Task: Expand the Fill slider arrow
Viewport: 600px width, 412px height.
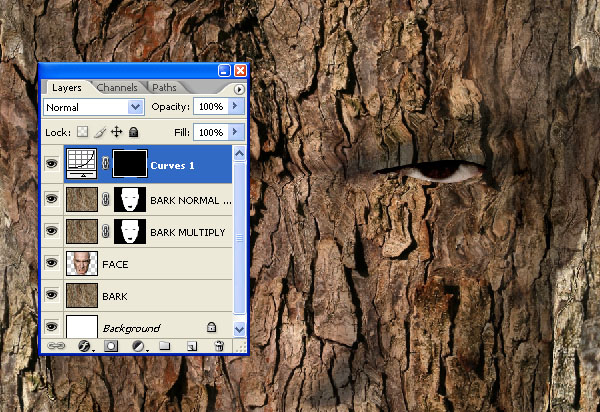Action: [236, 132]
